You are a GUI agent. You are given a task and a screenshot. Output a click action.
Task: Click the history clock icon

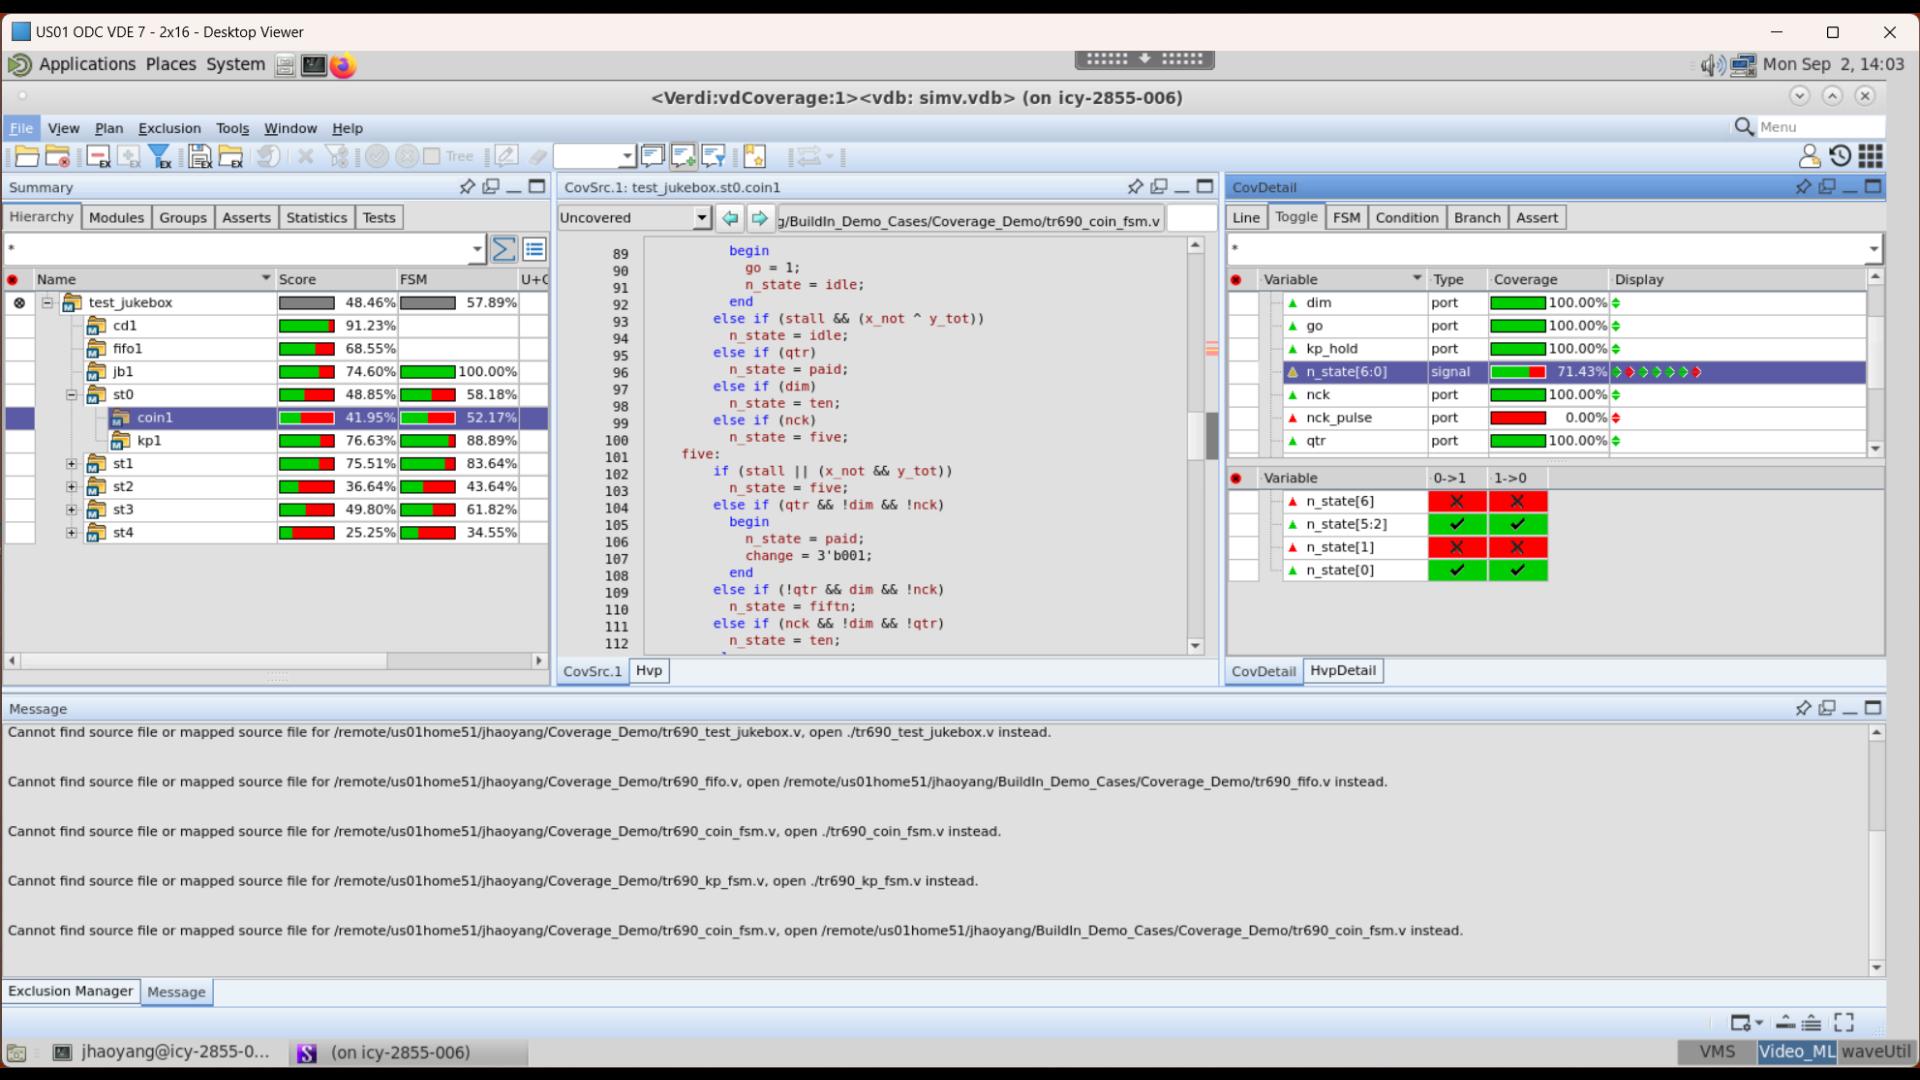[1840, 156]
